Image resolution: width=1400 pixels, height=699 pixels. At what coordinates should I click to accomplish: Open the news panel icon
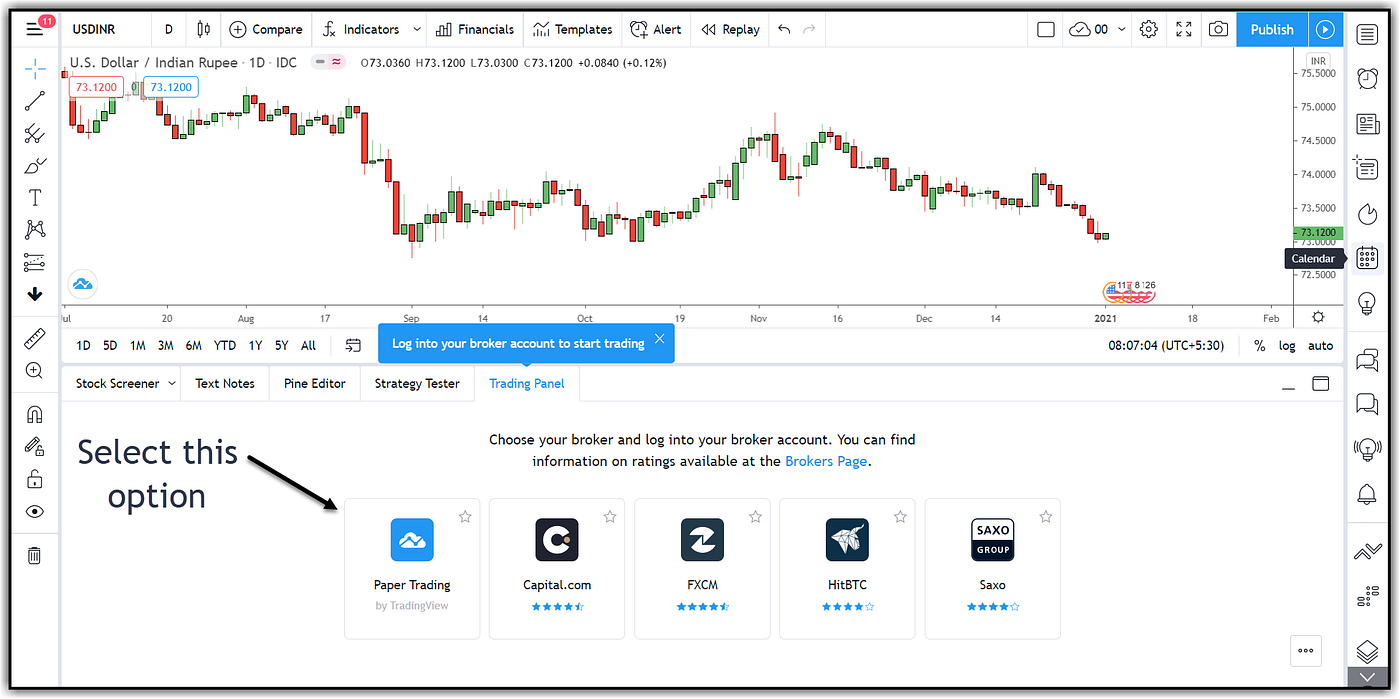[1367, 124]
